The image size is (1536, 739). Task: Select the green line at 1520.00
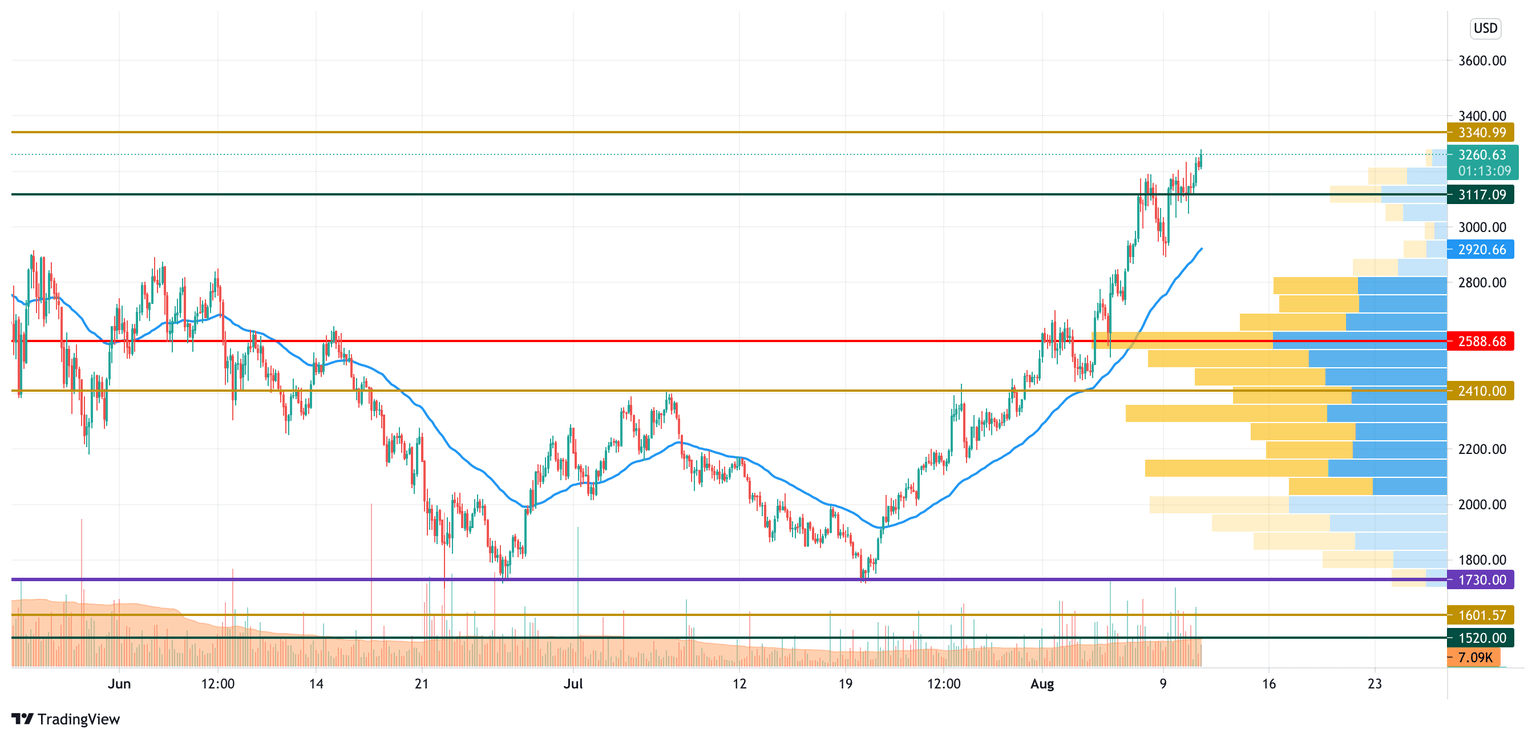point(700,637)
